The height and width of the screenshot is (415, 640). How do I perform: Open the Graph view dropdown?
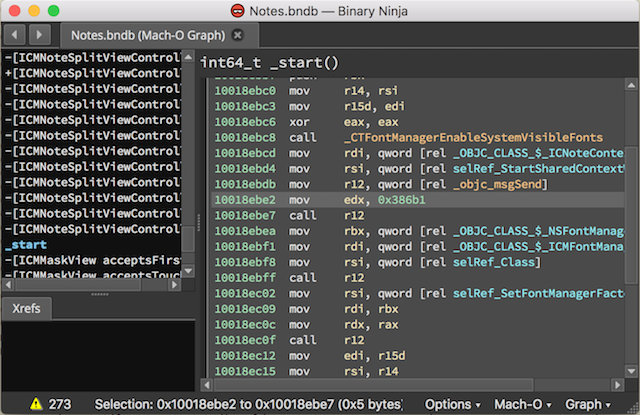[x=588, y=404]
